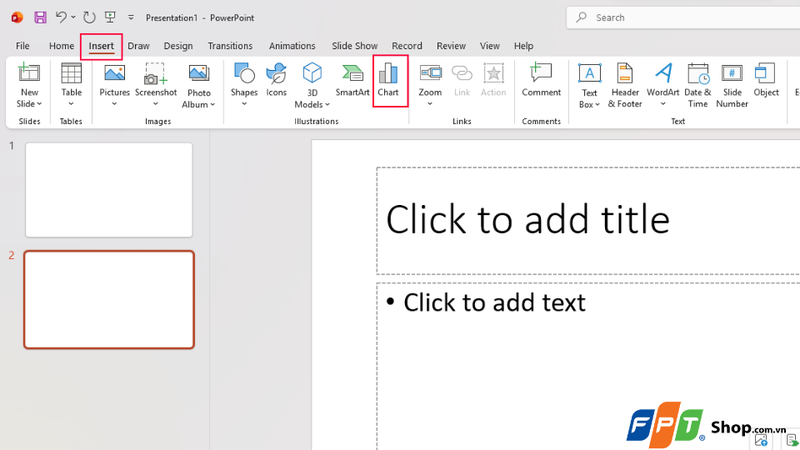800x450 pixels.
Task: Insert 3D Models
Action: tap(312, 85)
